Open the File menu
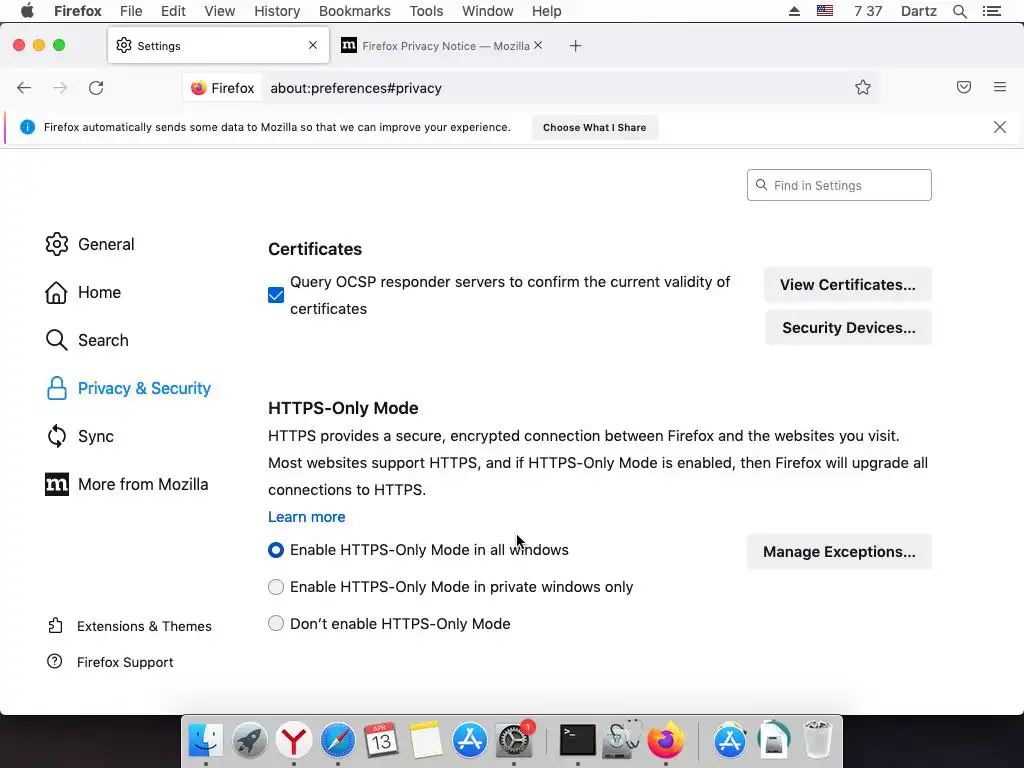Screen dimensions: 1024x768 (131, 11)
